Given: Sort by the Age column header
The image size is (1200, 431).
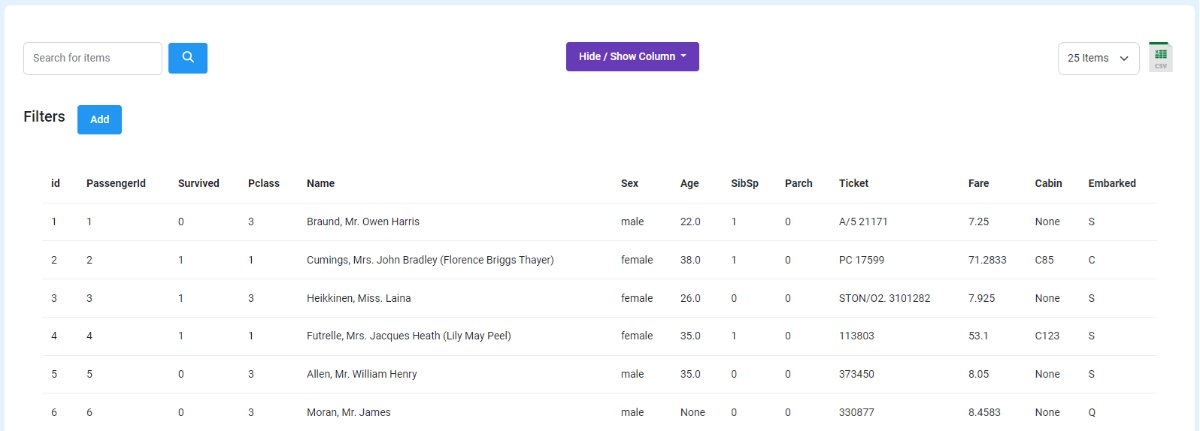Looking at the screenshot, I should (689, 183).
